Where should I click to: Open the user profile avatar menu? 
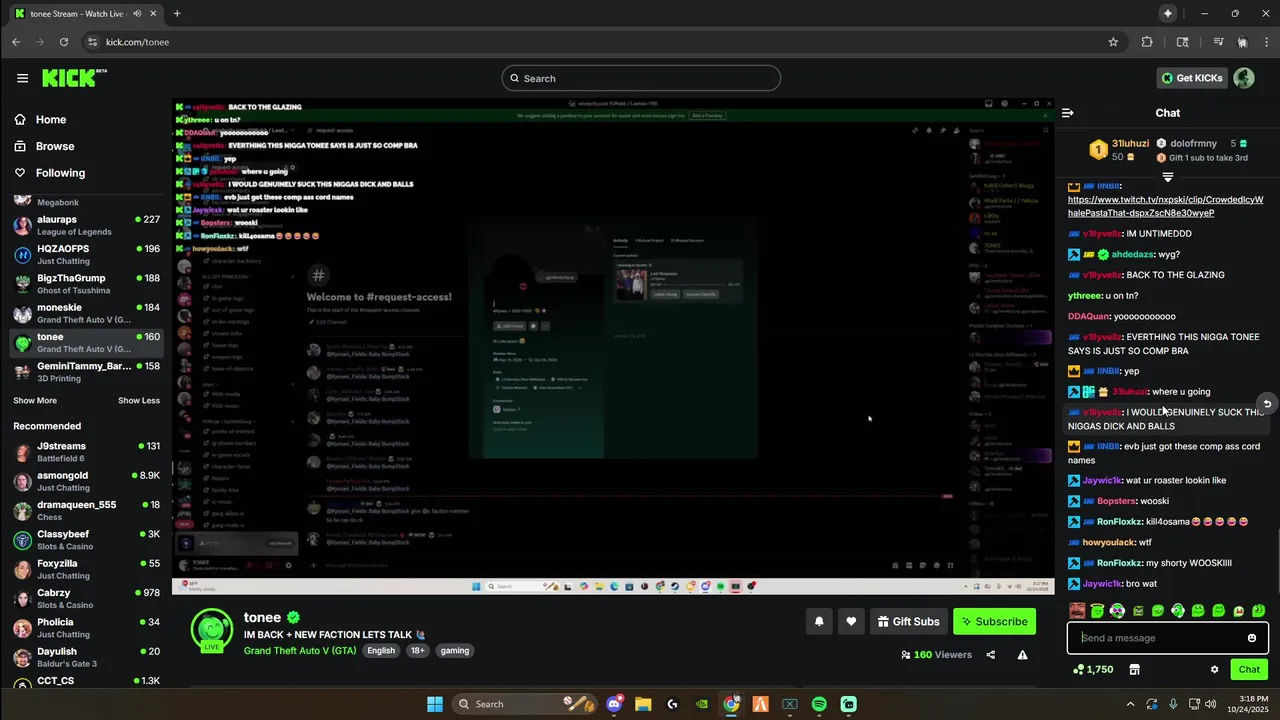[x=1244, y=78]
